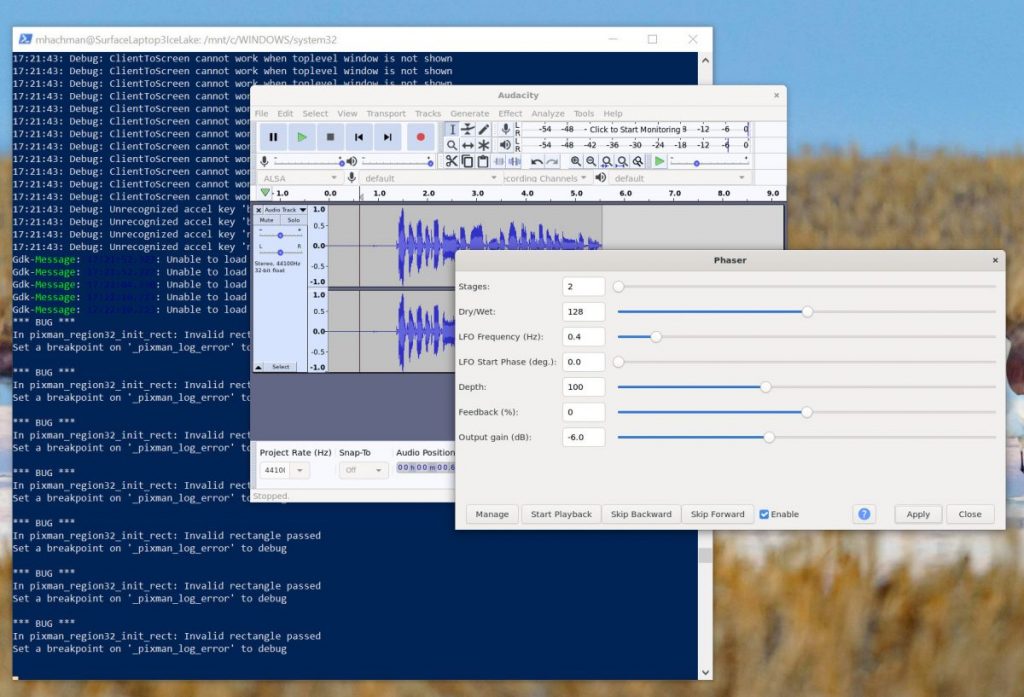Open the playback device 'default' dropdown
The image size is (1024, 697).
tap(679, 178)
